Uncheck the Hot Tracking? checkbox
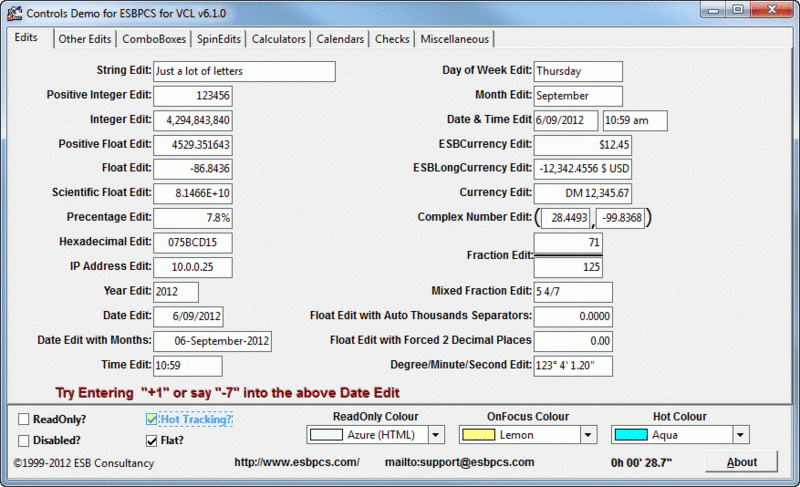The width and height of the screenshot is (800, 487). coord(151,419)
